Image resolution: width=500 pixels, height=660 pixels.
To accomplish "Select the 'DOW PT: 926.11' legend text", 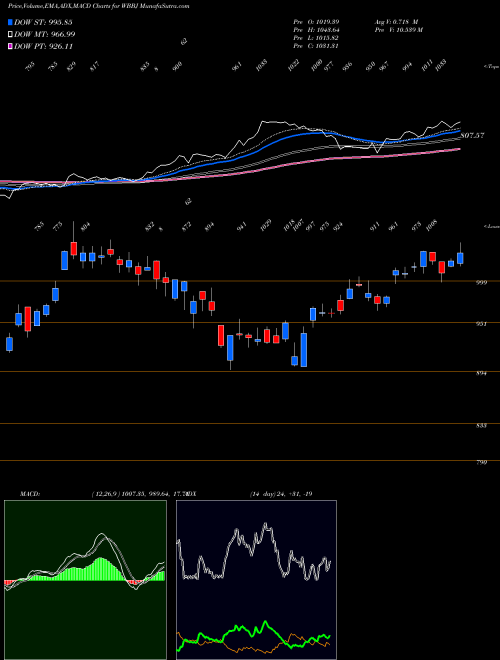I will pos(43,46).
